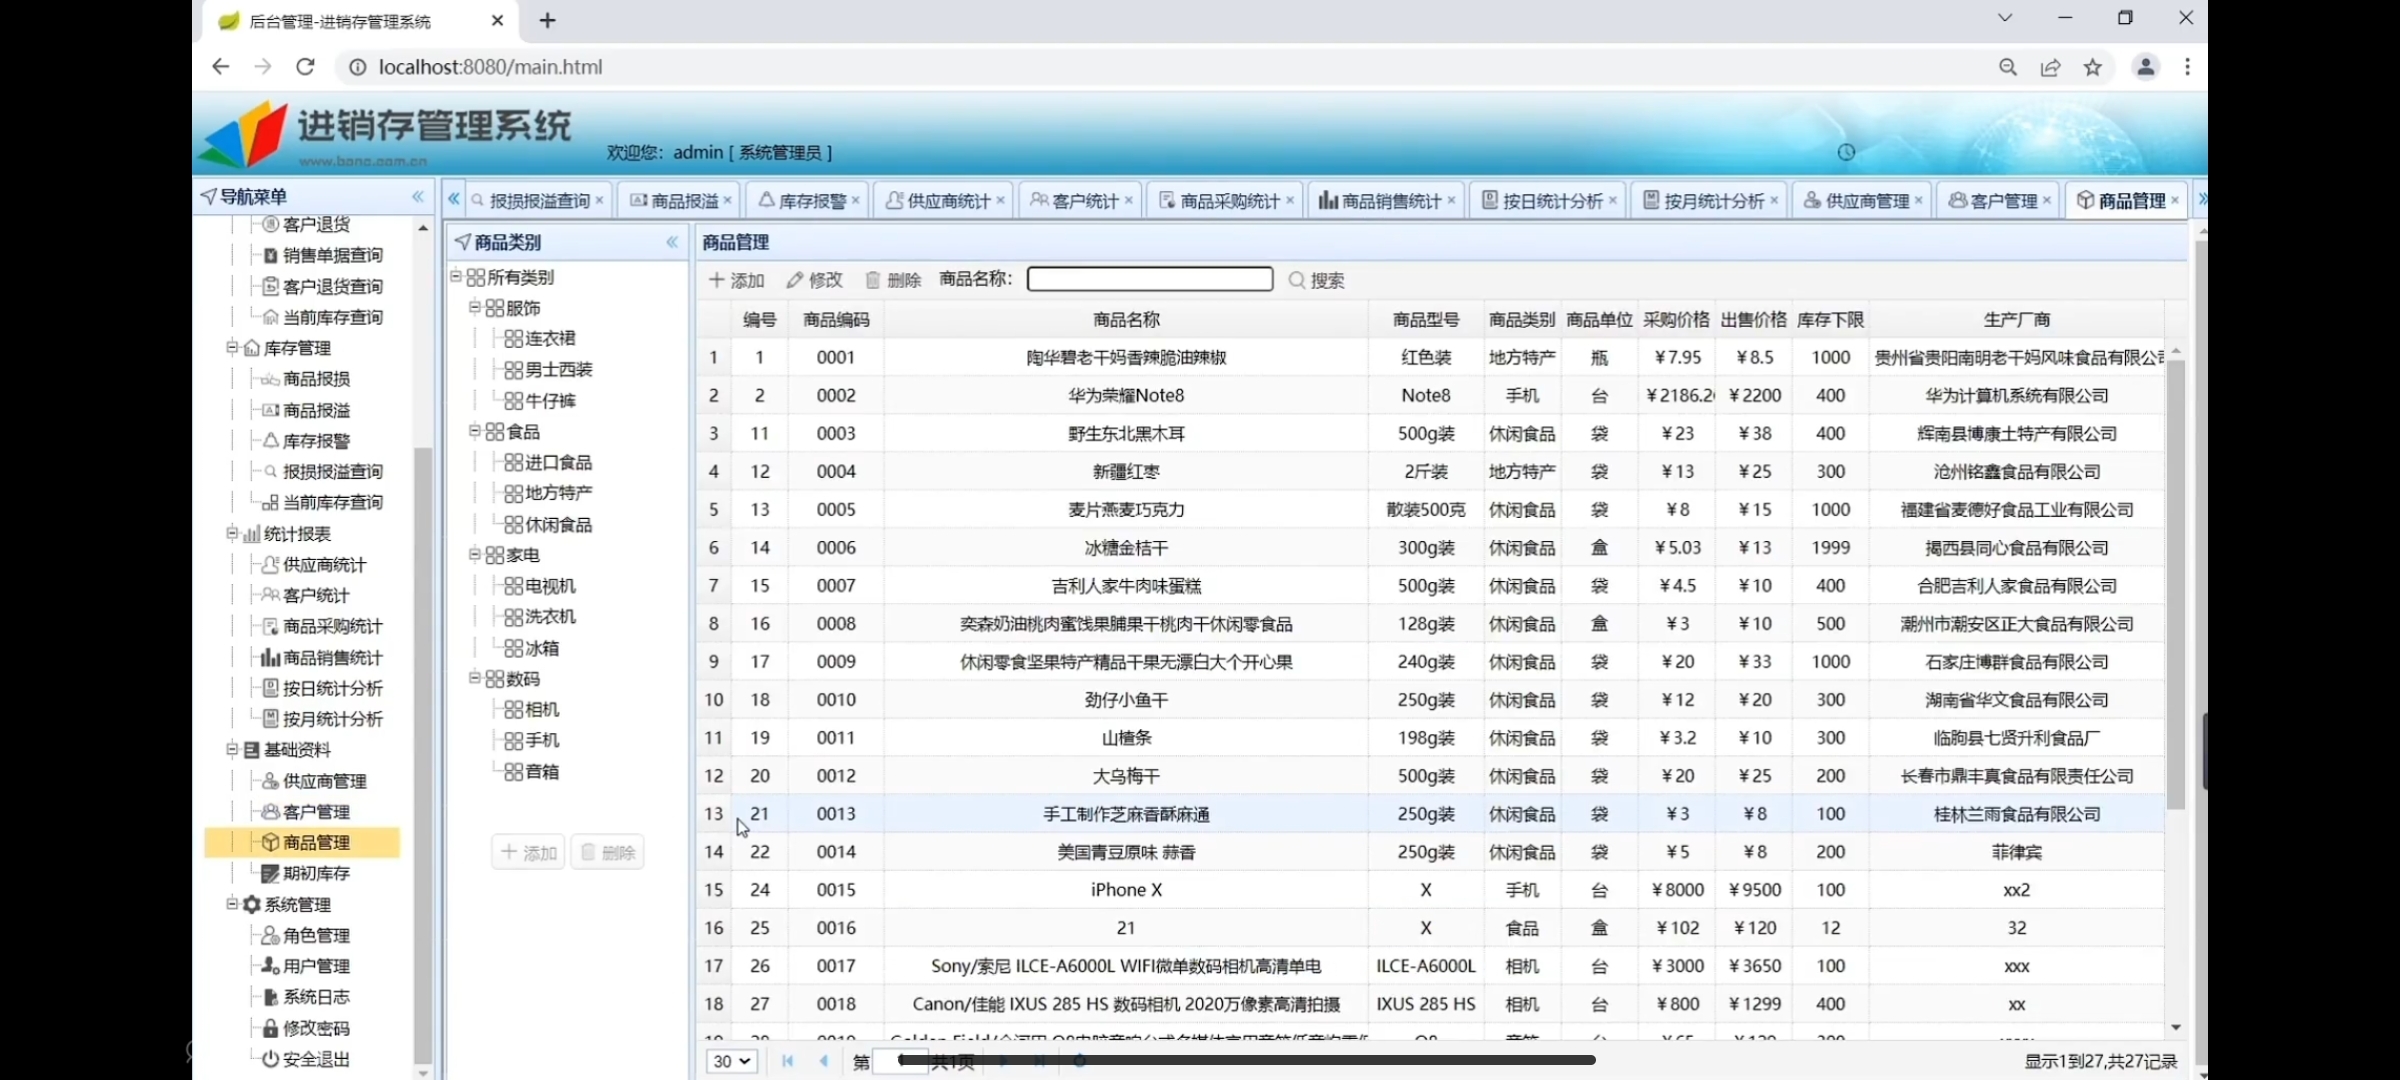Open 商品采购统计 in the sidebar
The height and width of the screenshot is (1080, 2400).
point(323,626)
